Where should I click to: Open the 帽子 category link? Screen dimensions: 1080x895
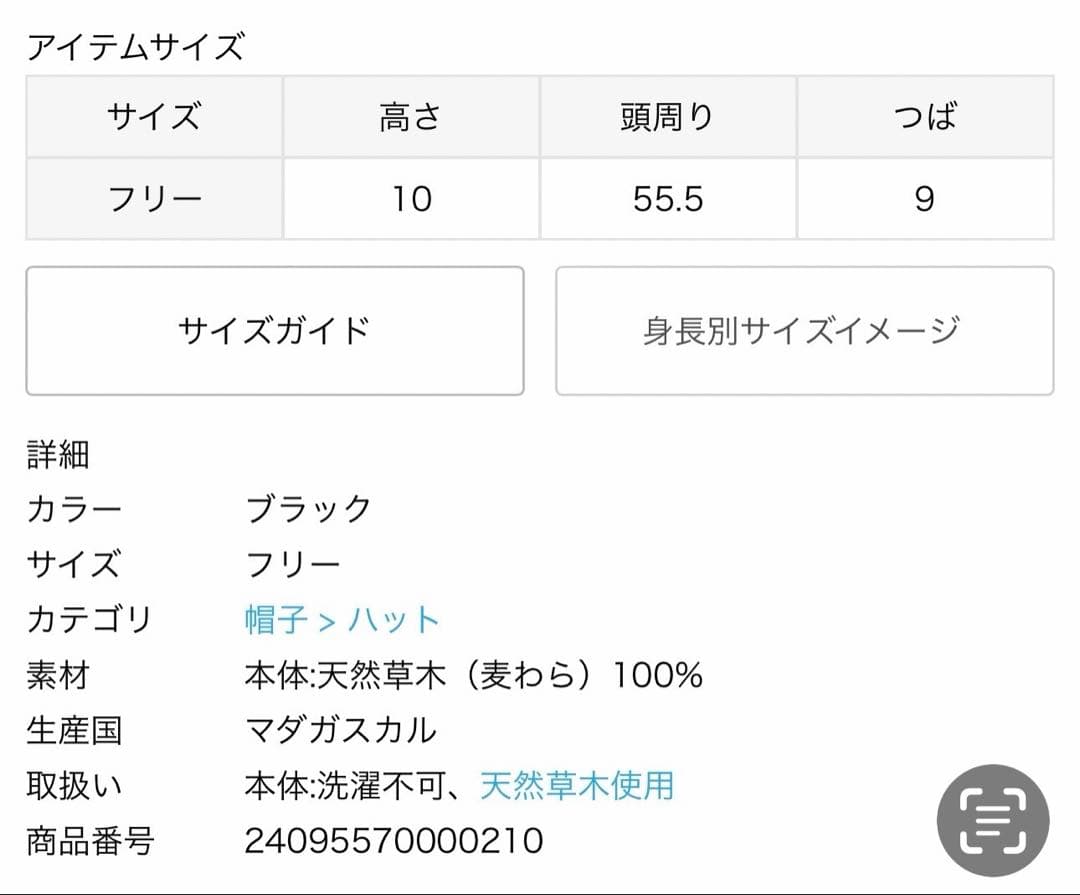pyautogui.click(x=276, y=620)
